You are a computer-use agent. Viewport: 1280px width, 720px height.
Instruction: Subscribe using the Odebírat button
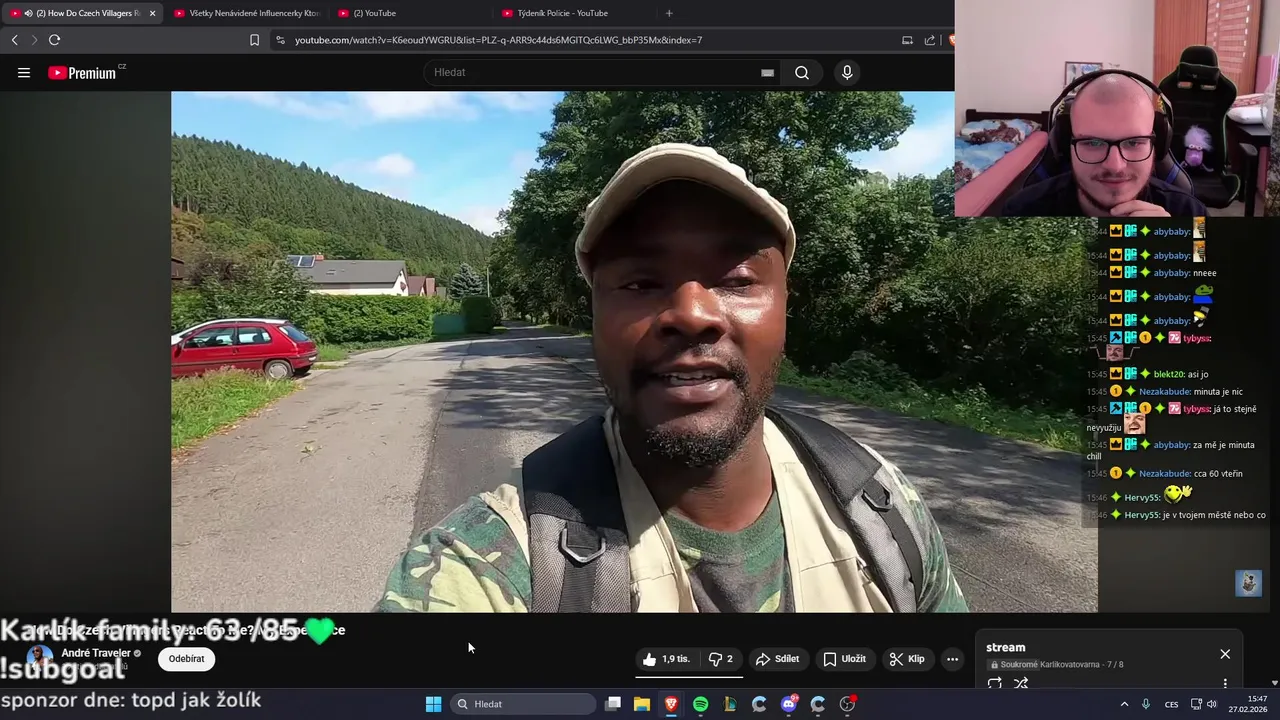click(186, 658)
